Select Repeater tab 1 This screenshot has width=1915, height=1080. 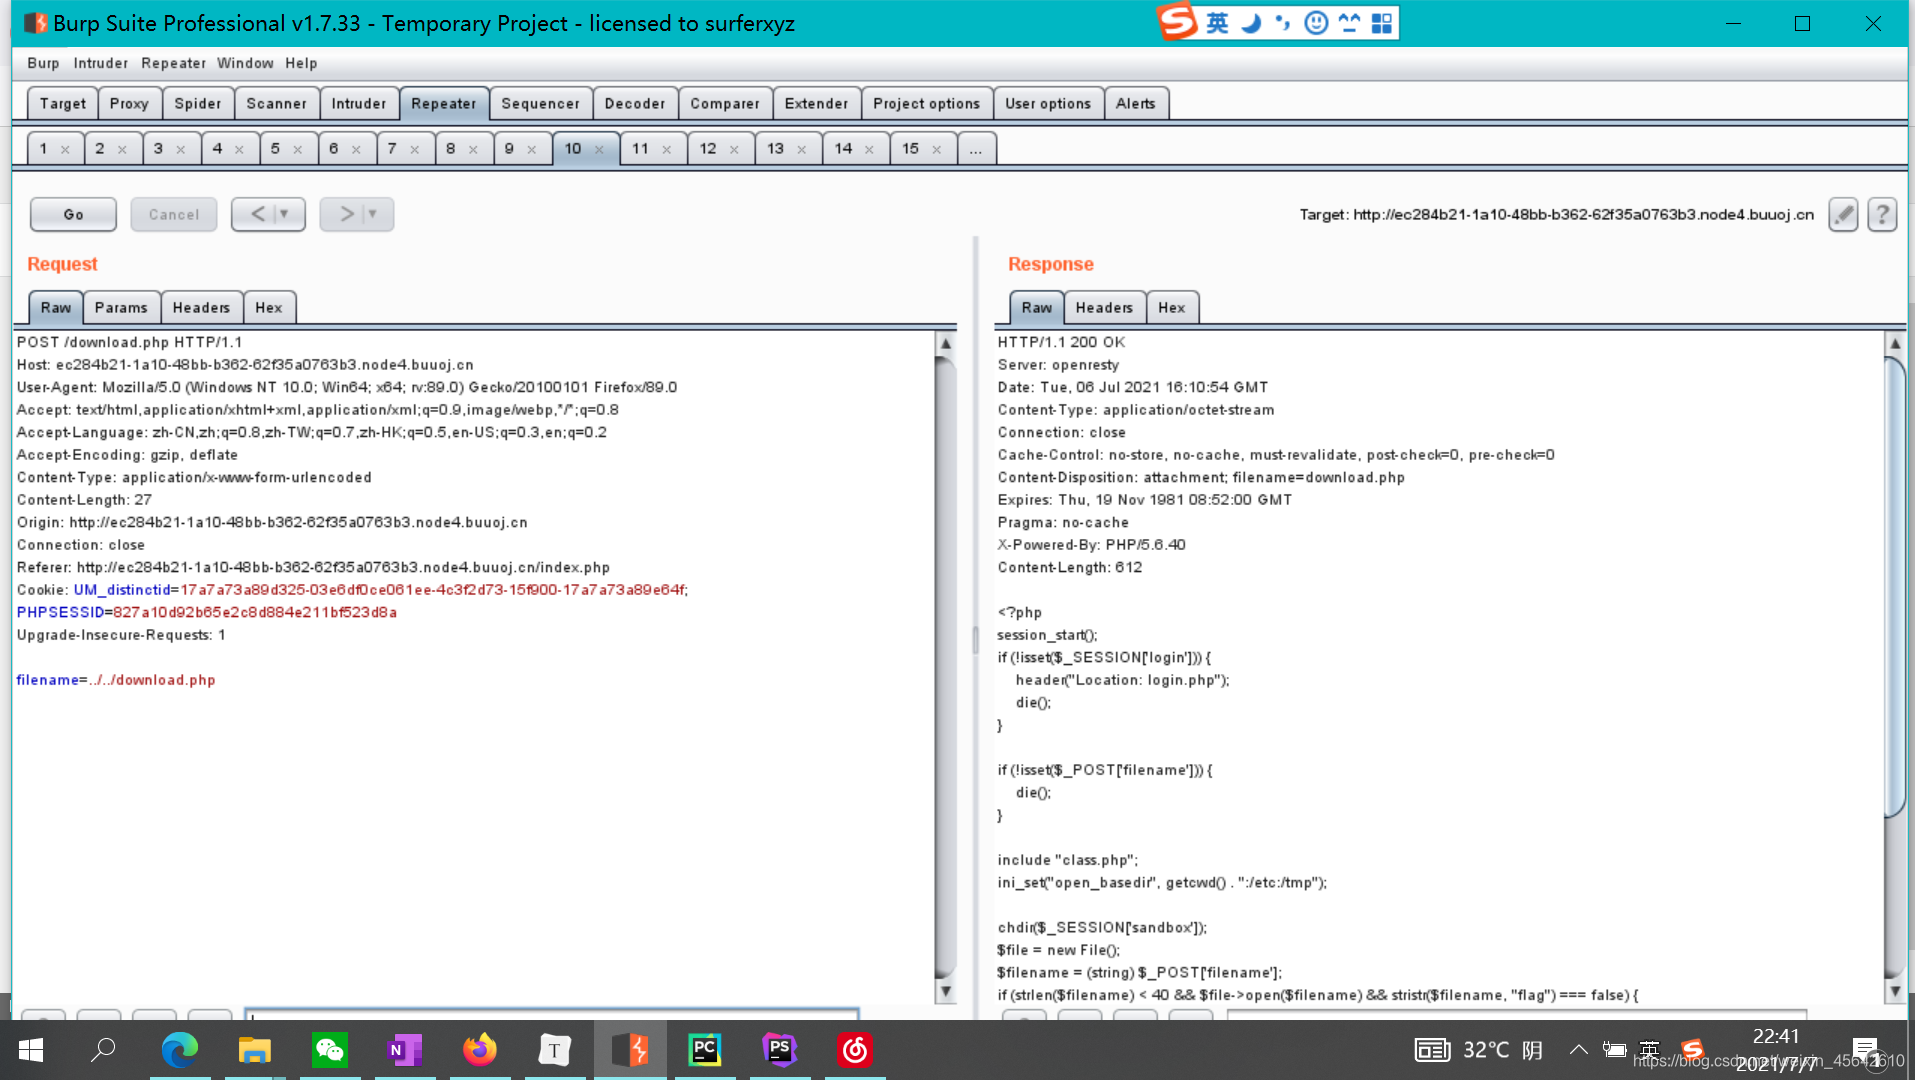(55, 149)
